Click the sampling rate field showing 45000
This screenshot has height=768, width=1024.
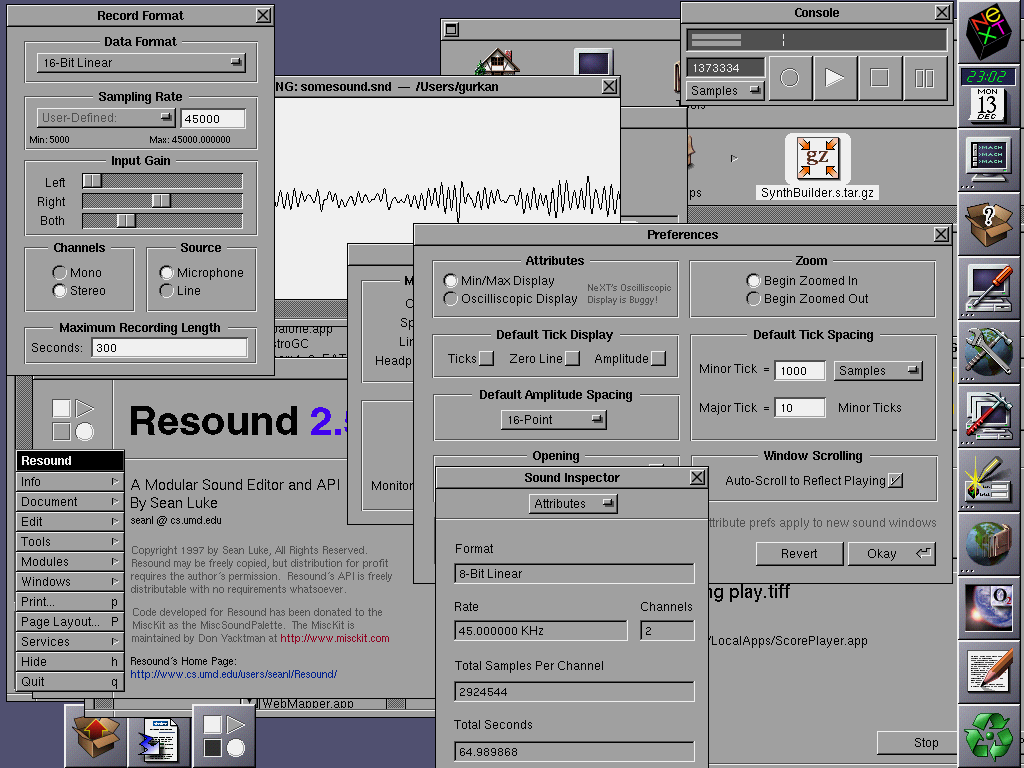tap(213, 119)
